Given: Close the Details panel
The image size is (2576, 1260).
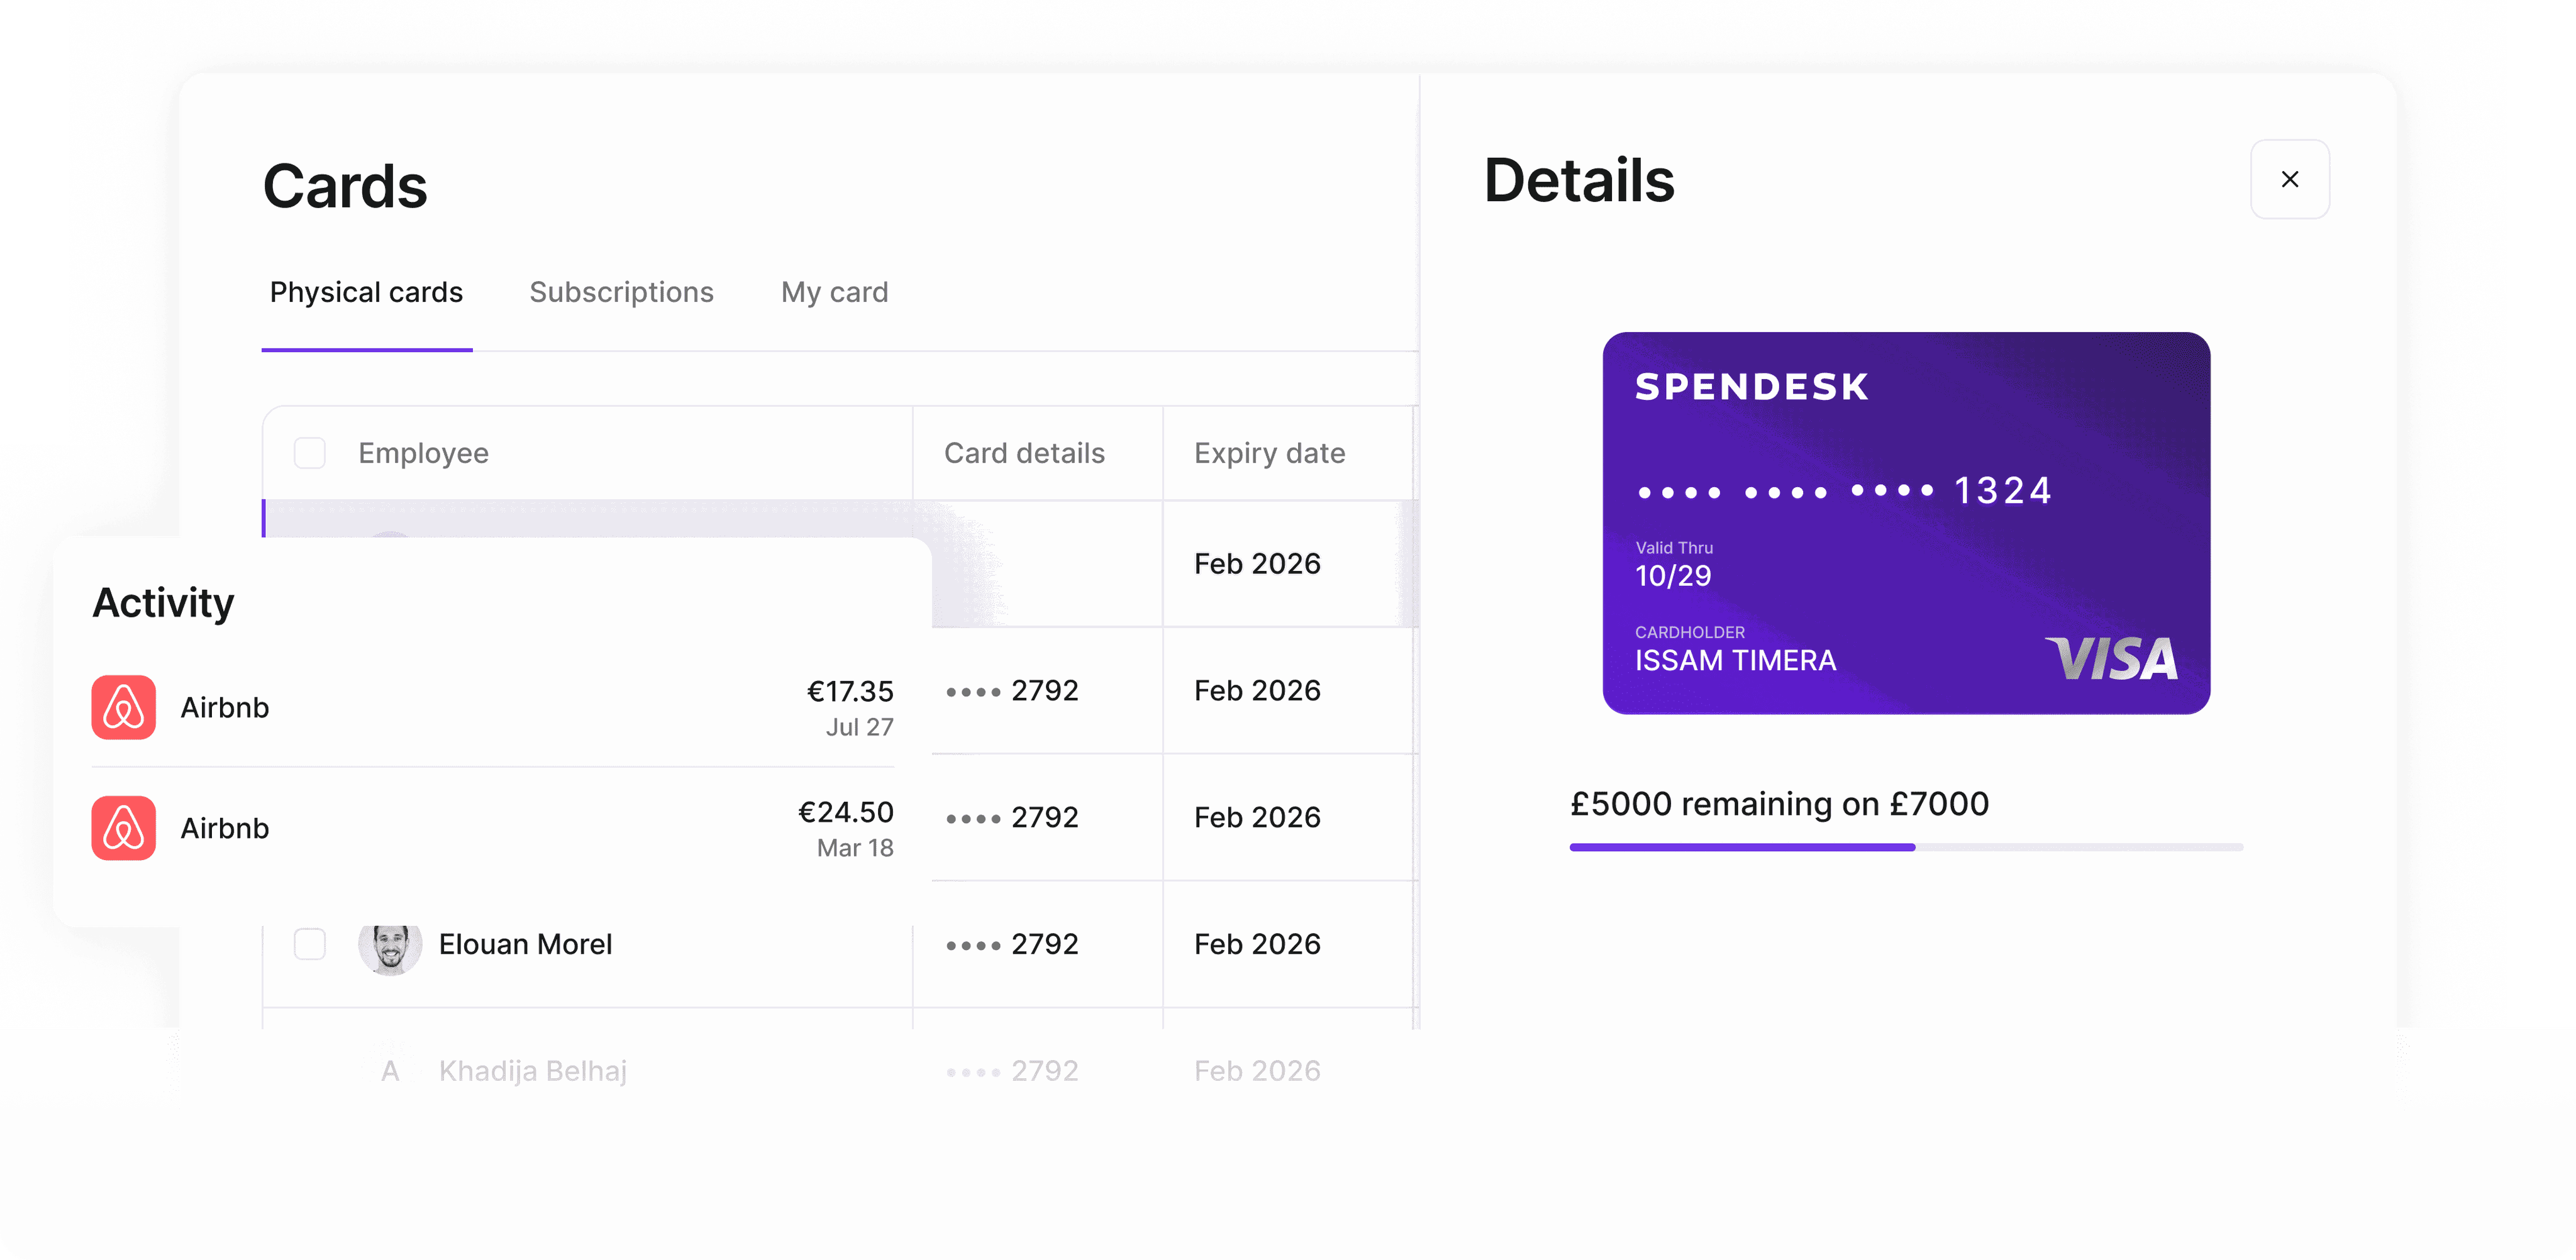Looking at the screenshot, I should [2289, 179].
